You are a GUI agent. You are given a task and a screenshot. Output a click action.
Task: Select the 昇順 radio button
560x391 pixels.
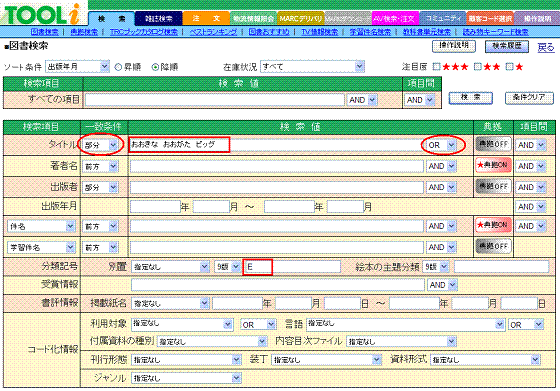(118, 67)
